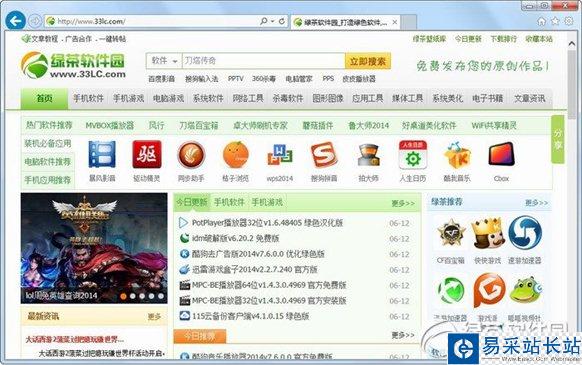Open the 拍大师 icon
The height and width of the screenshot is (365, 582).
coord(369,155)
